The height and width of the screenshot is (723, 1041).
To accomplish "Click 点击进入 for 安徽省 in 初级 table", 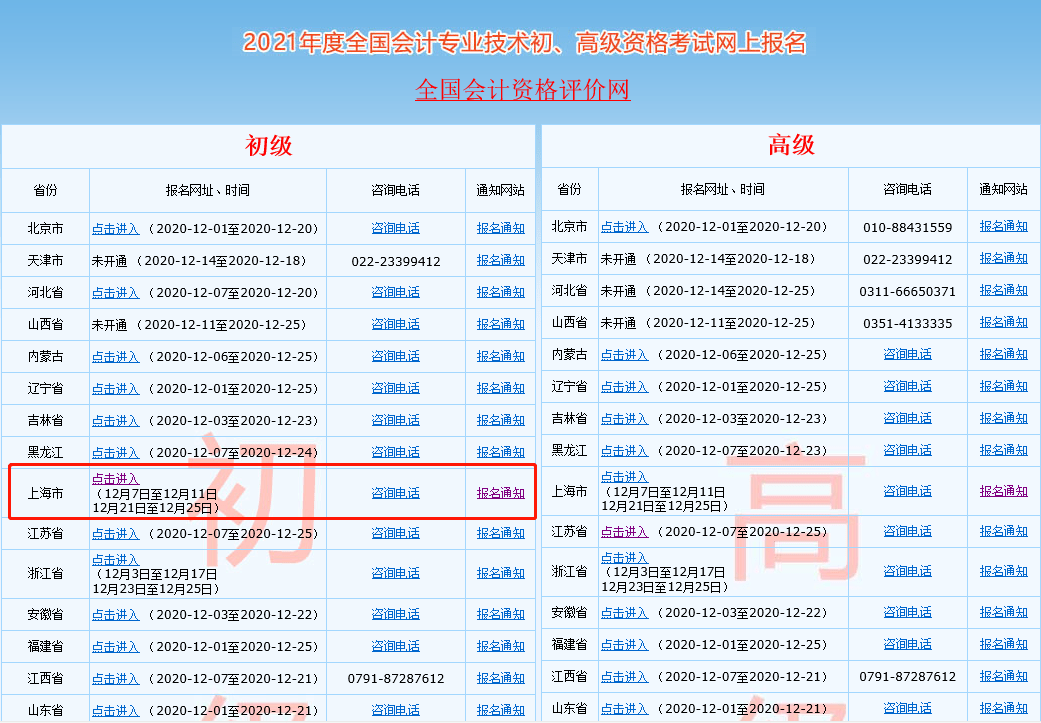I will tap(116, 615).
